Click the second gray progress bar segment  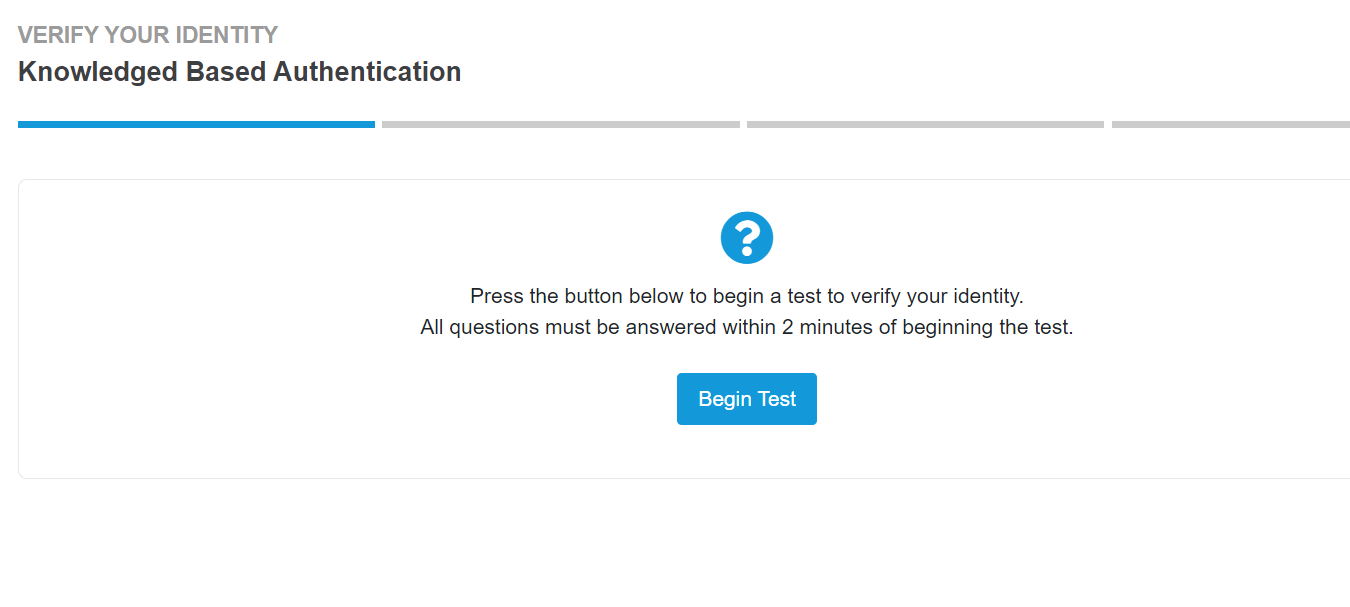[x=560, y=124]
